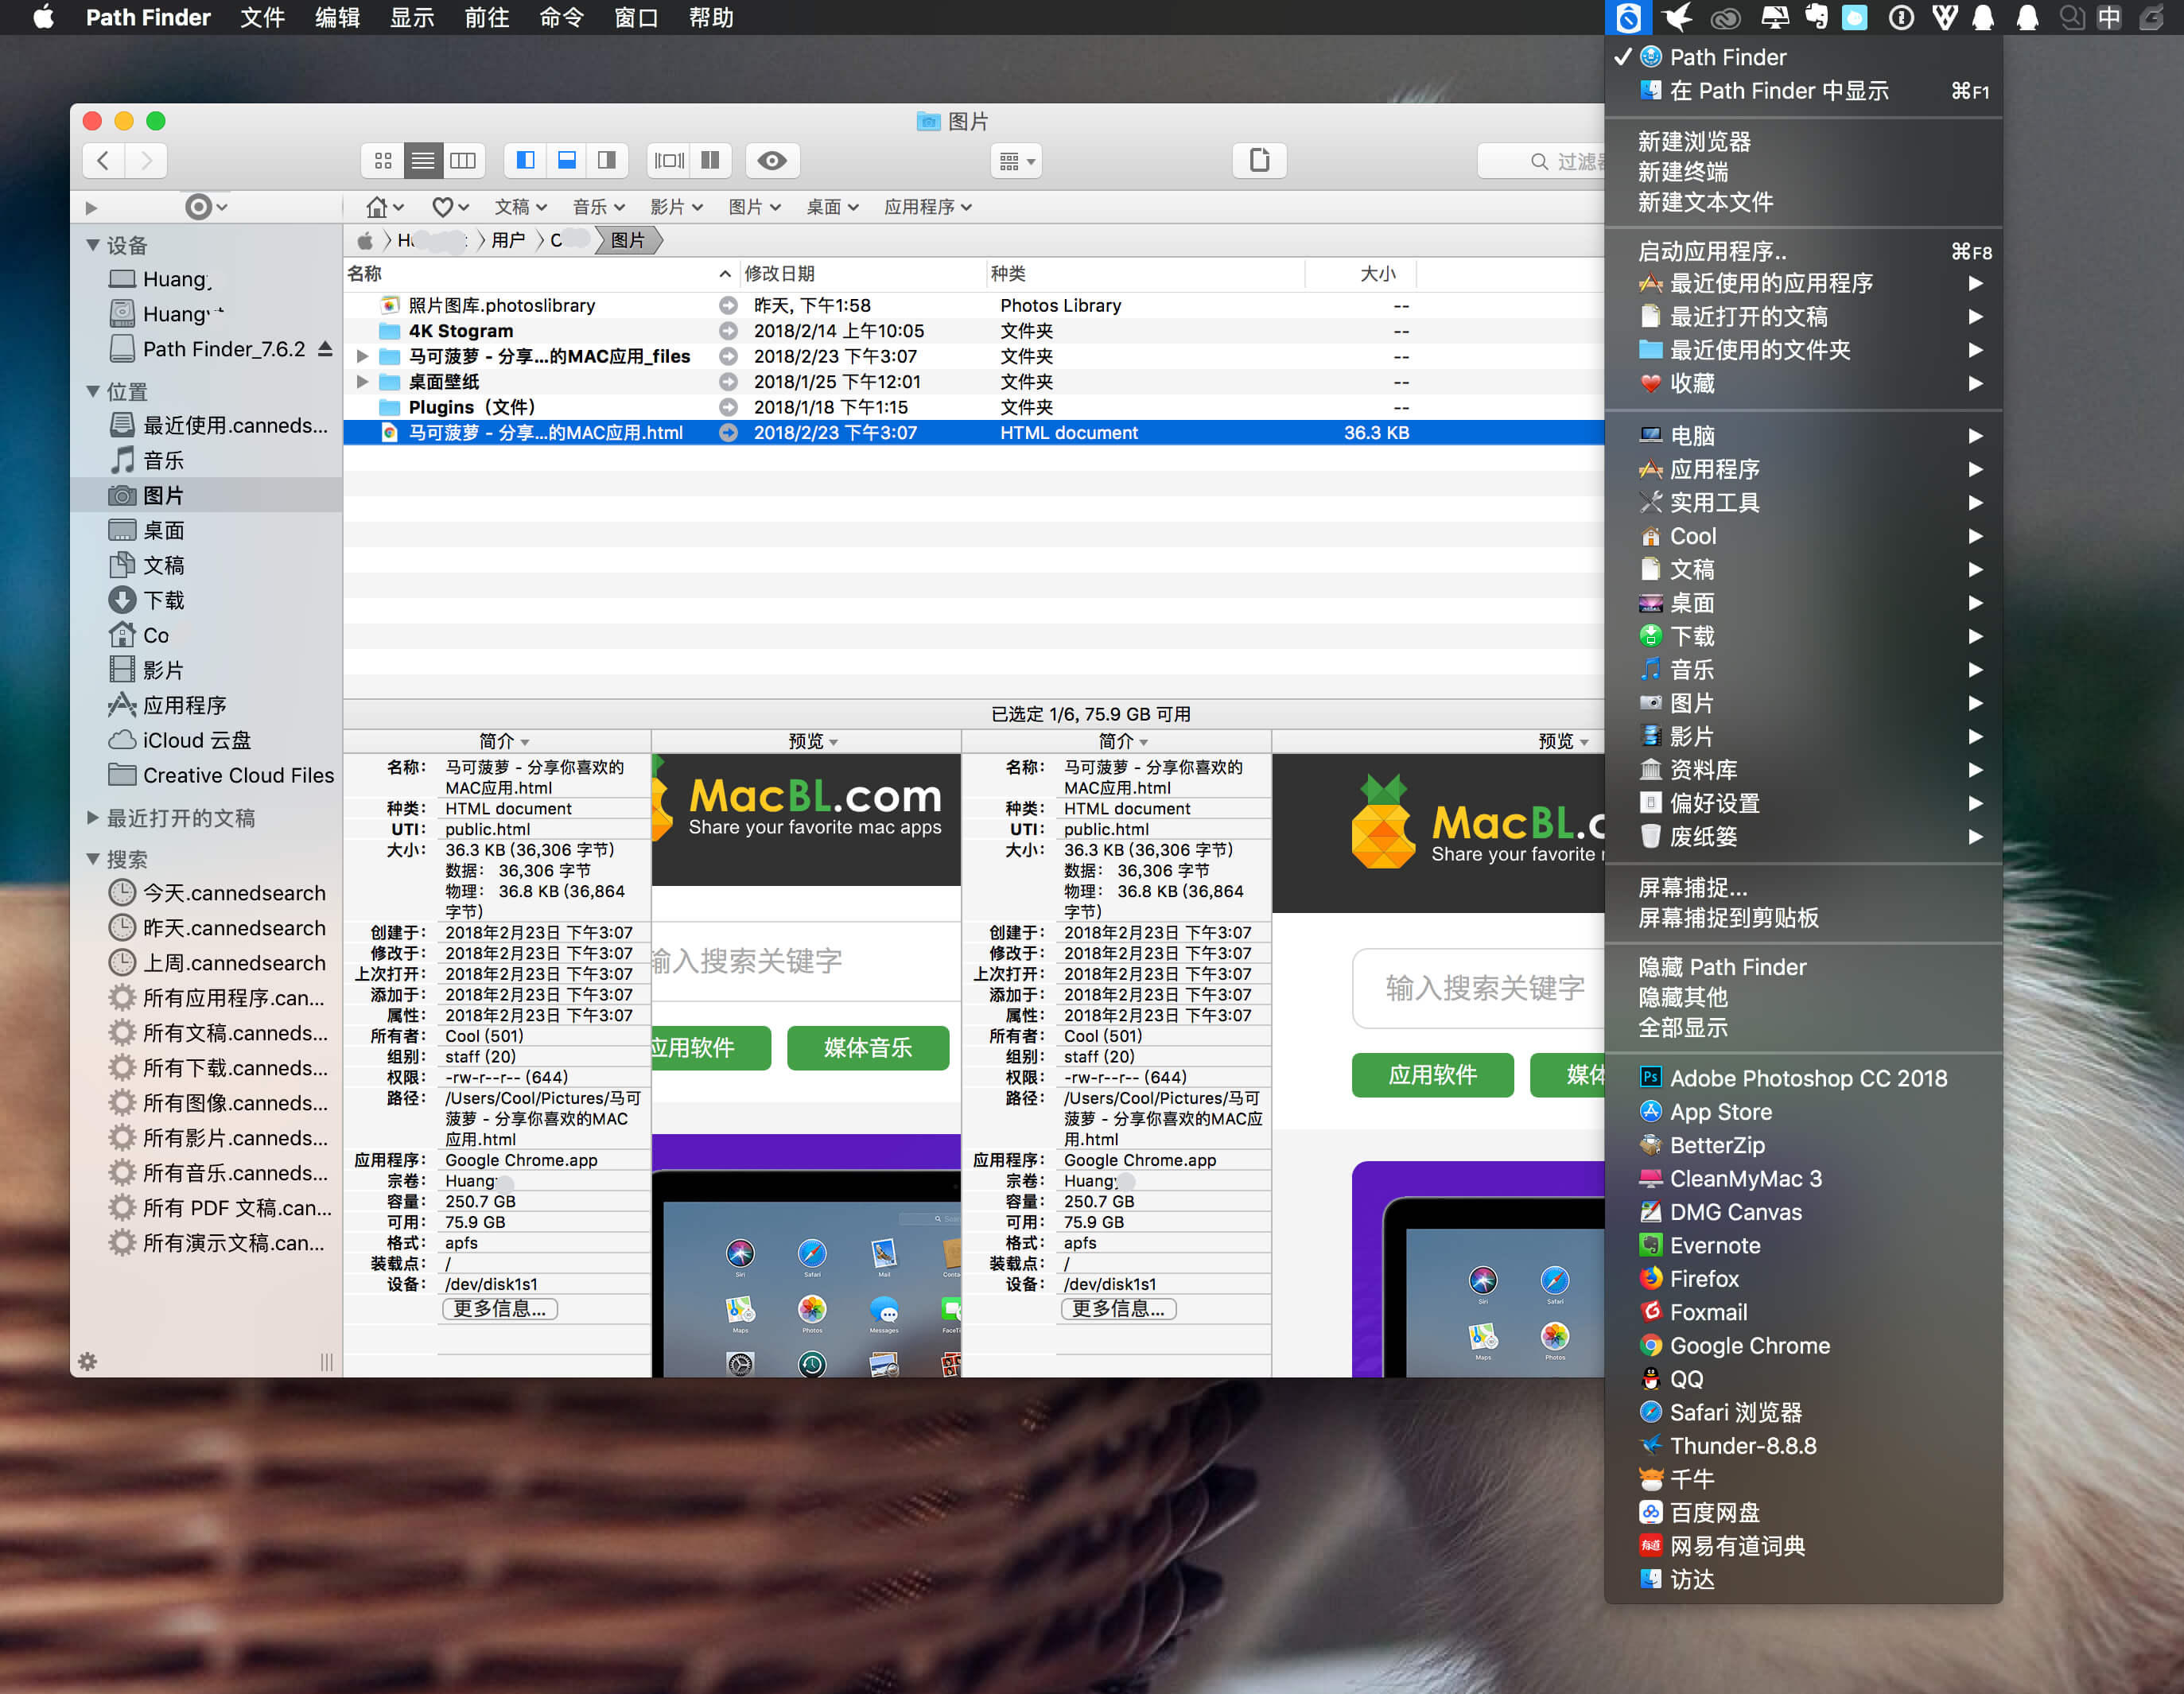The height and width of the screenshot is (1694, 2184).
Task: Click 图片 segment in path bar
Action: click(x=628, y=240)
